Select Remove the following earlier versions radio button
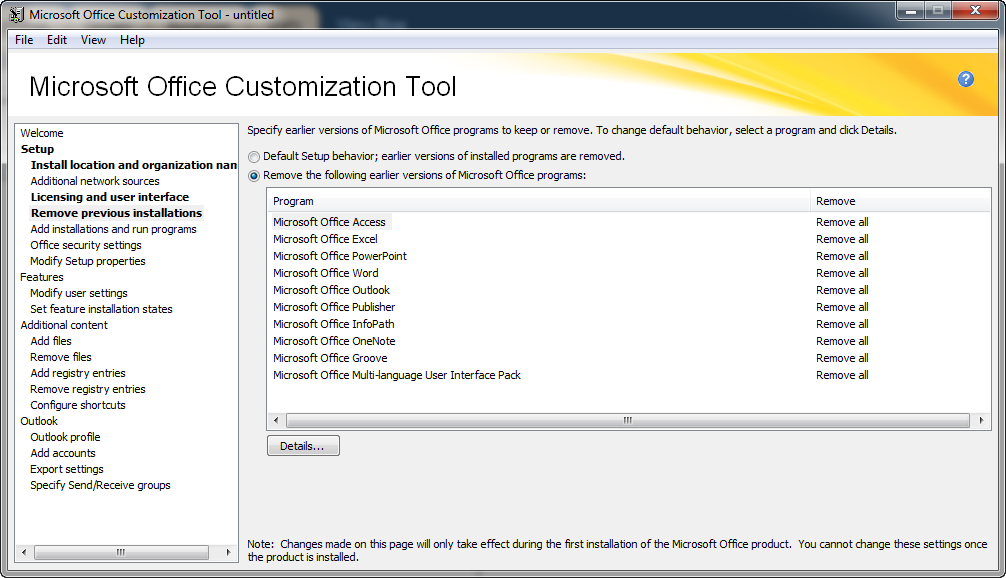Image resolution: width=1006 pixels, height=578 pixels. click(x=254, y=176)
